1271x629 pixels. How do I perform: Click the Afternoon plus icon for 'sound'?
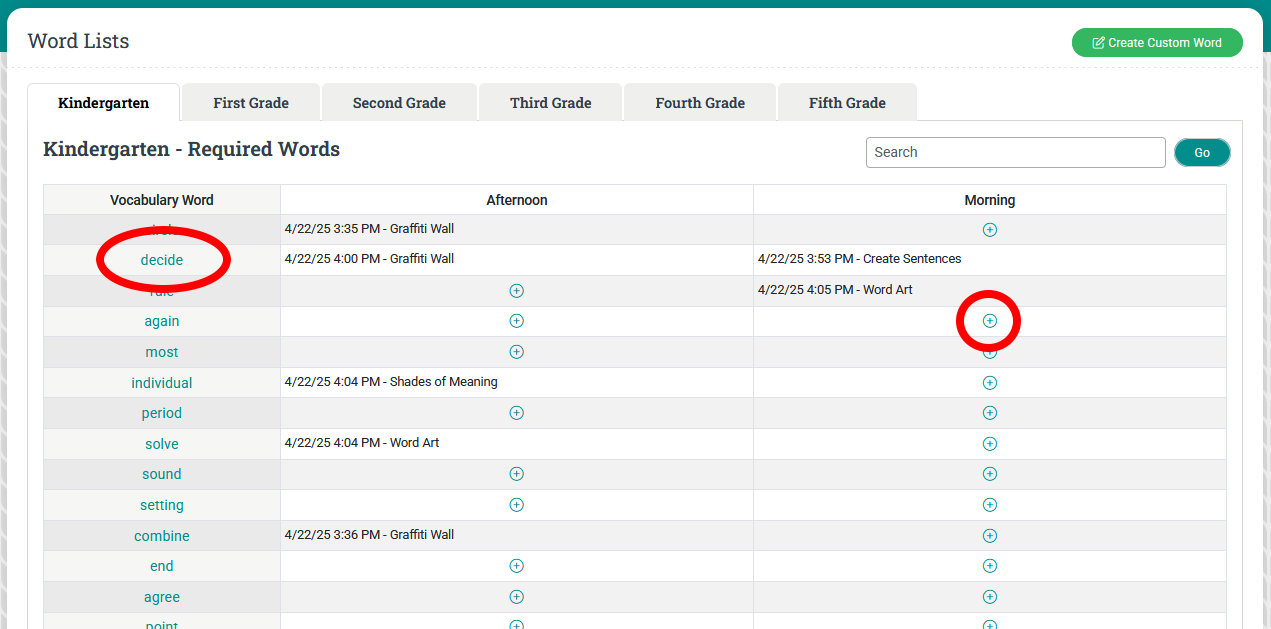pos(516,474)
